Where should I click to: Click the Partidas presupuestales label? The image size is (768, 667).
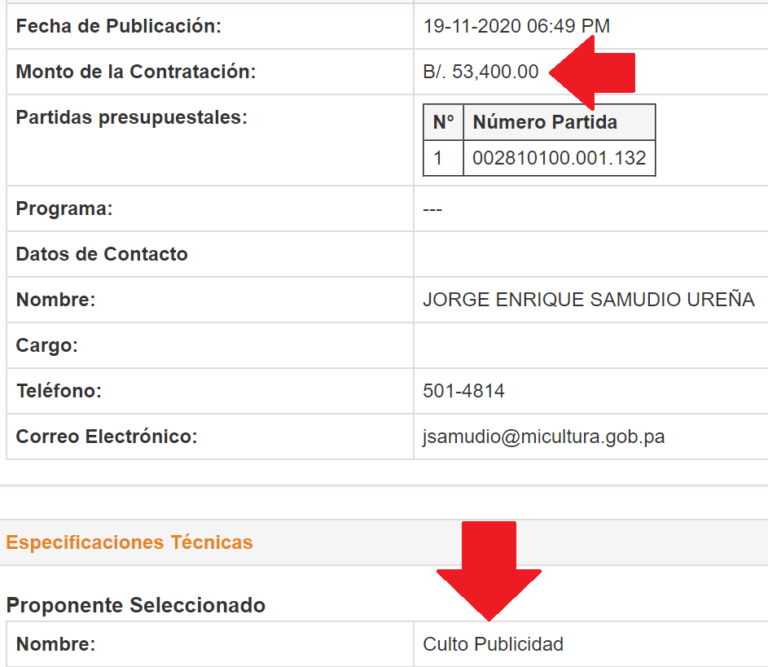tap(132, 118)
